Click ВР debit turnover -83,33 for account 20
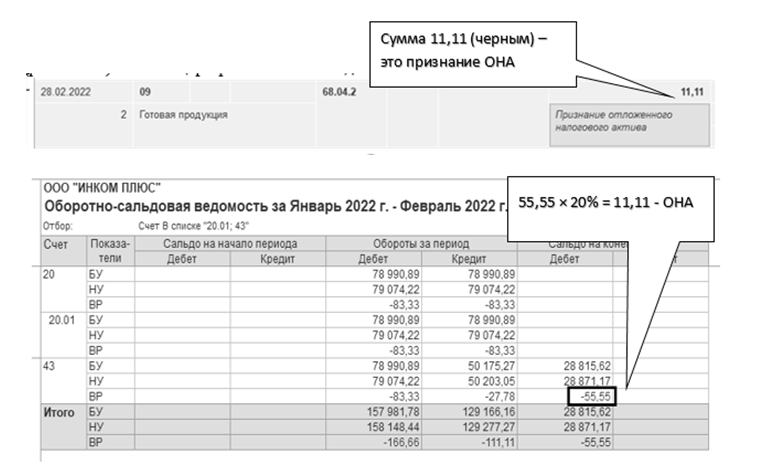 [x=404, y=305]
